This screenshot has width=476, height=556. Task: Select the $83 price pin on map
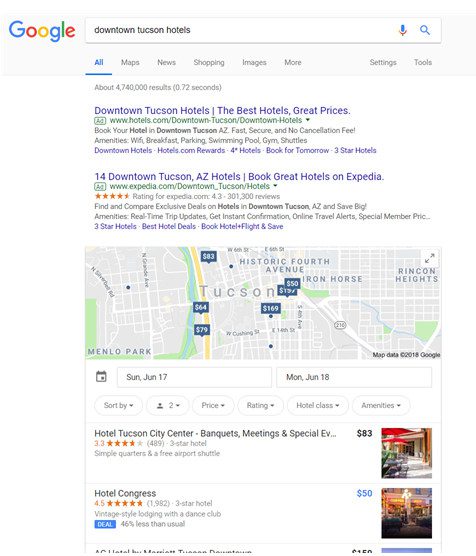[209, 257]
